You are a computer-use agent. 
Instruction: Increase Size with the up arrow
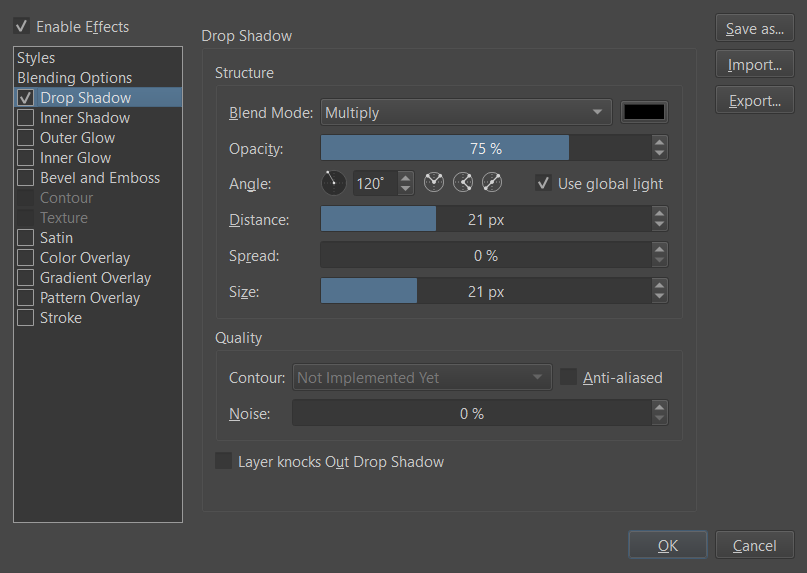[659, 286]
